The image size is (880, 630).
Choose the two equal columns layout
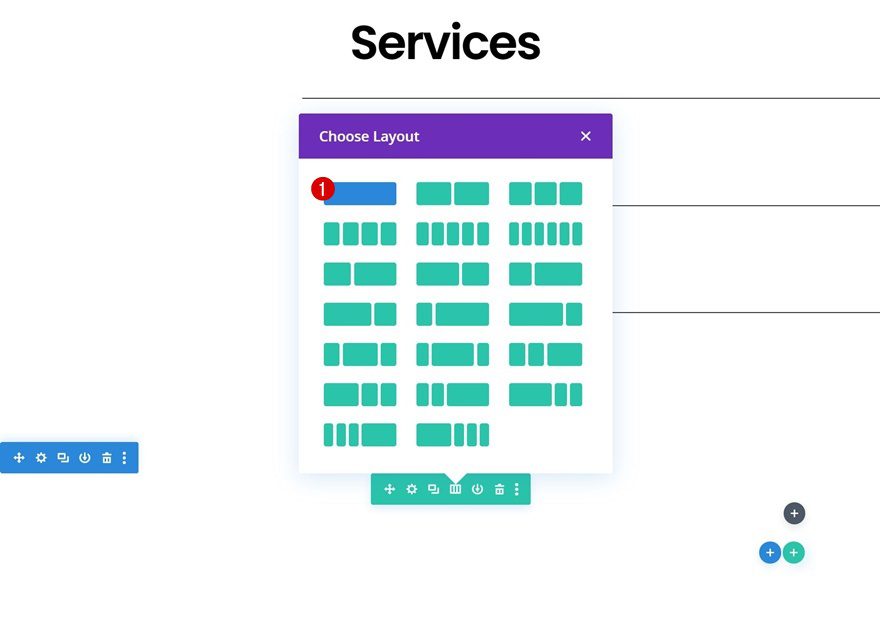(452, 193)
